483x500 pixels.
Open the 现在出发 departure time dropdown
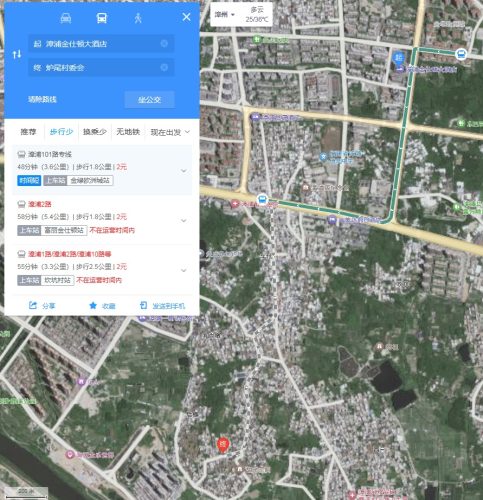click(x=170, y=132)
